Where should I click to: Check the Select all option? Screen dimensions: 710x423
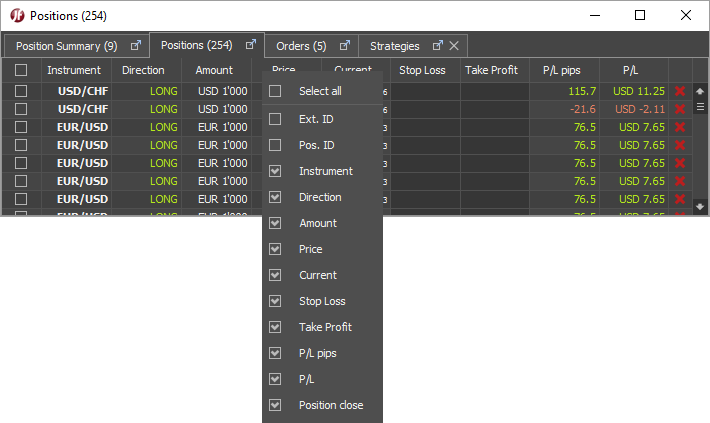click(x=275, y=92)
